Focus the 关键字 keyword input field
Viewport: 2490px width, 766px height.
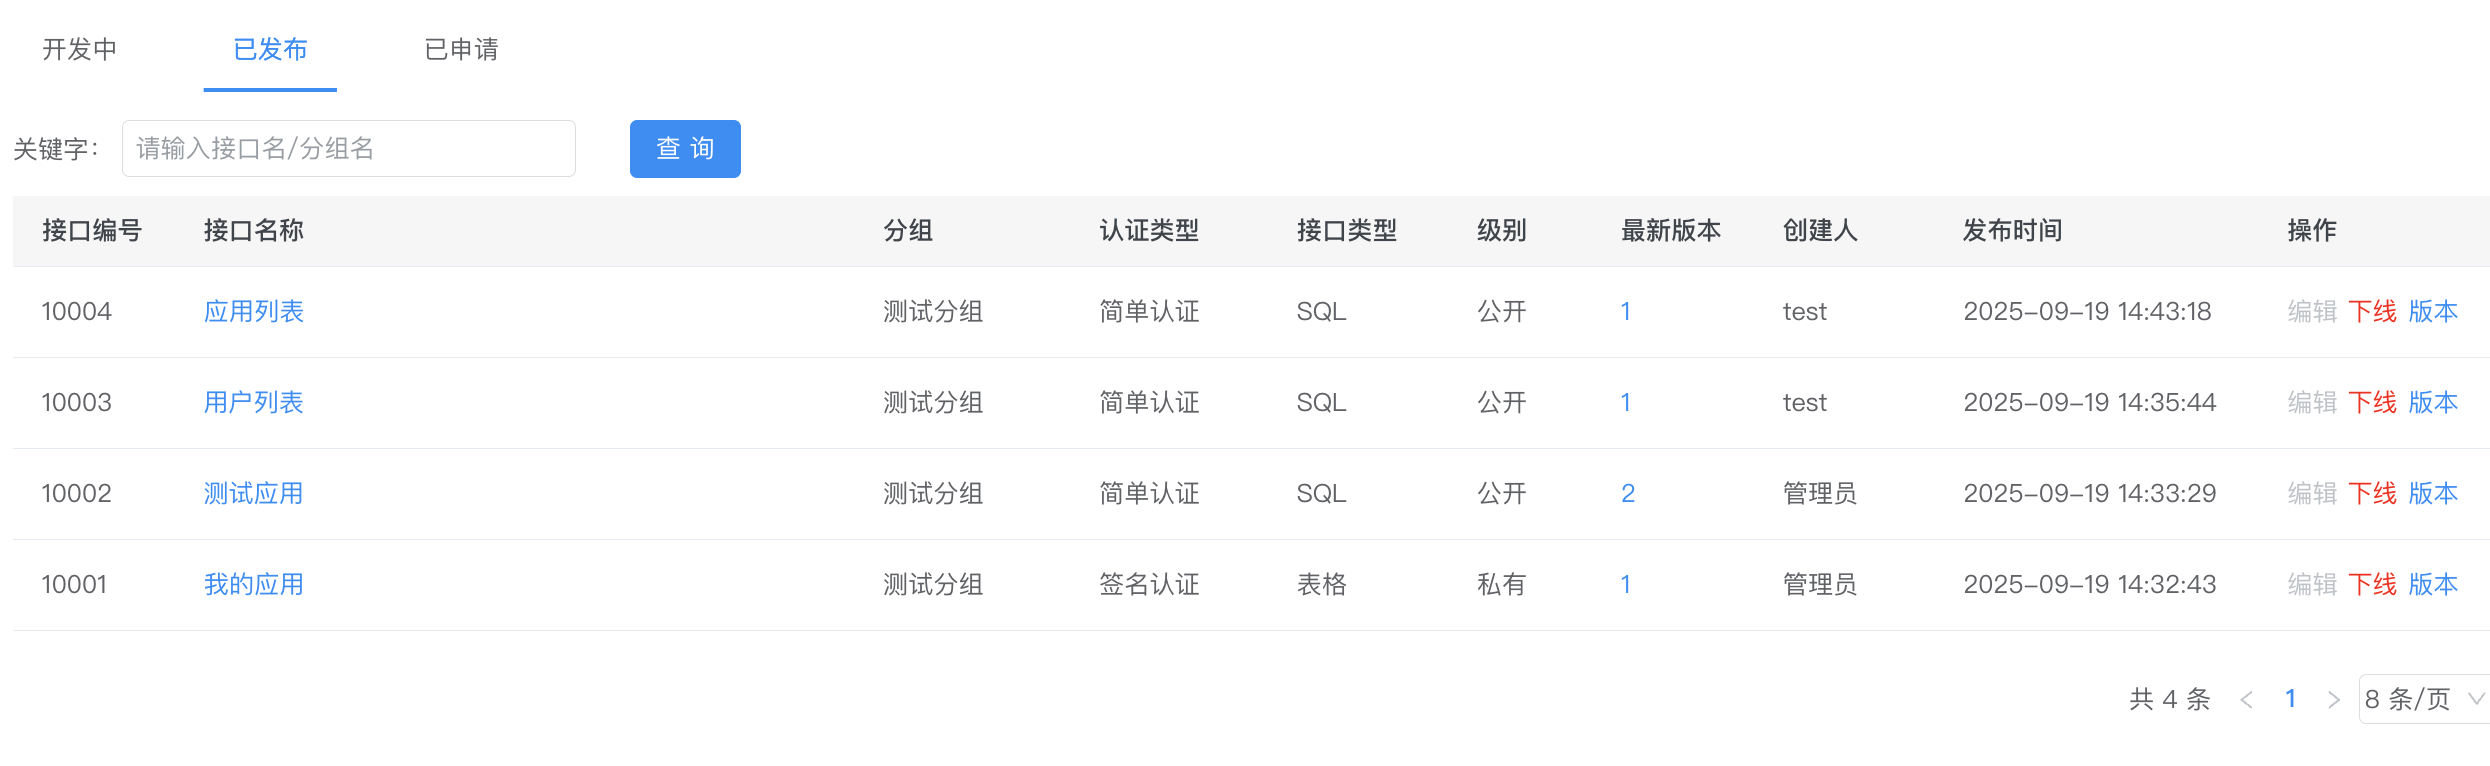point(348,149)
